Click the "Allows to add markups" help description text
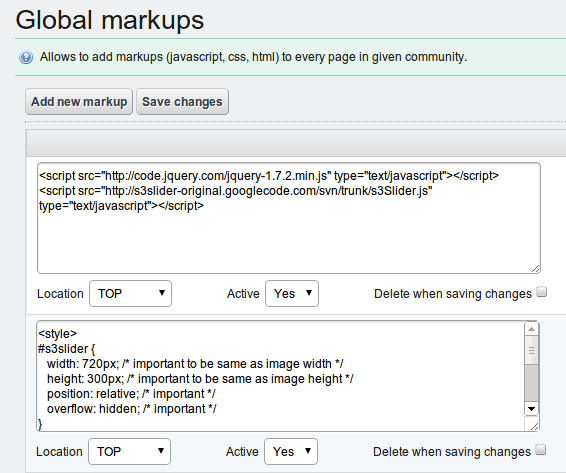Screen dimensions: 566x473 pyautogui.click(x=253, y=57)
